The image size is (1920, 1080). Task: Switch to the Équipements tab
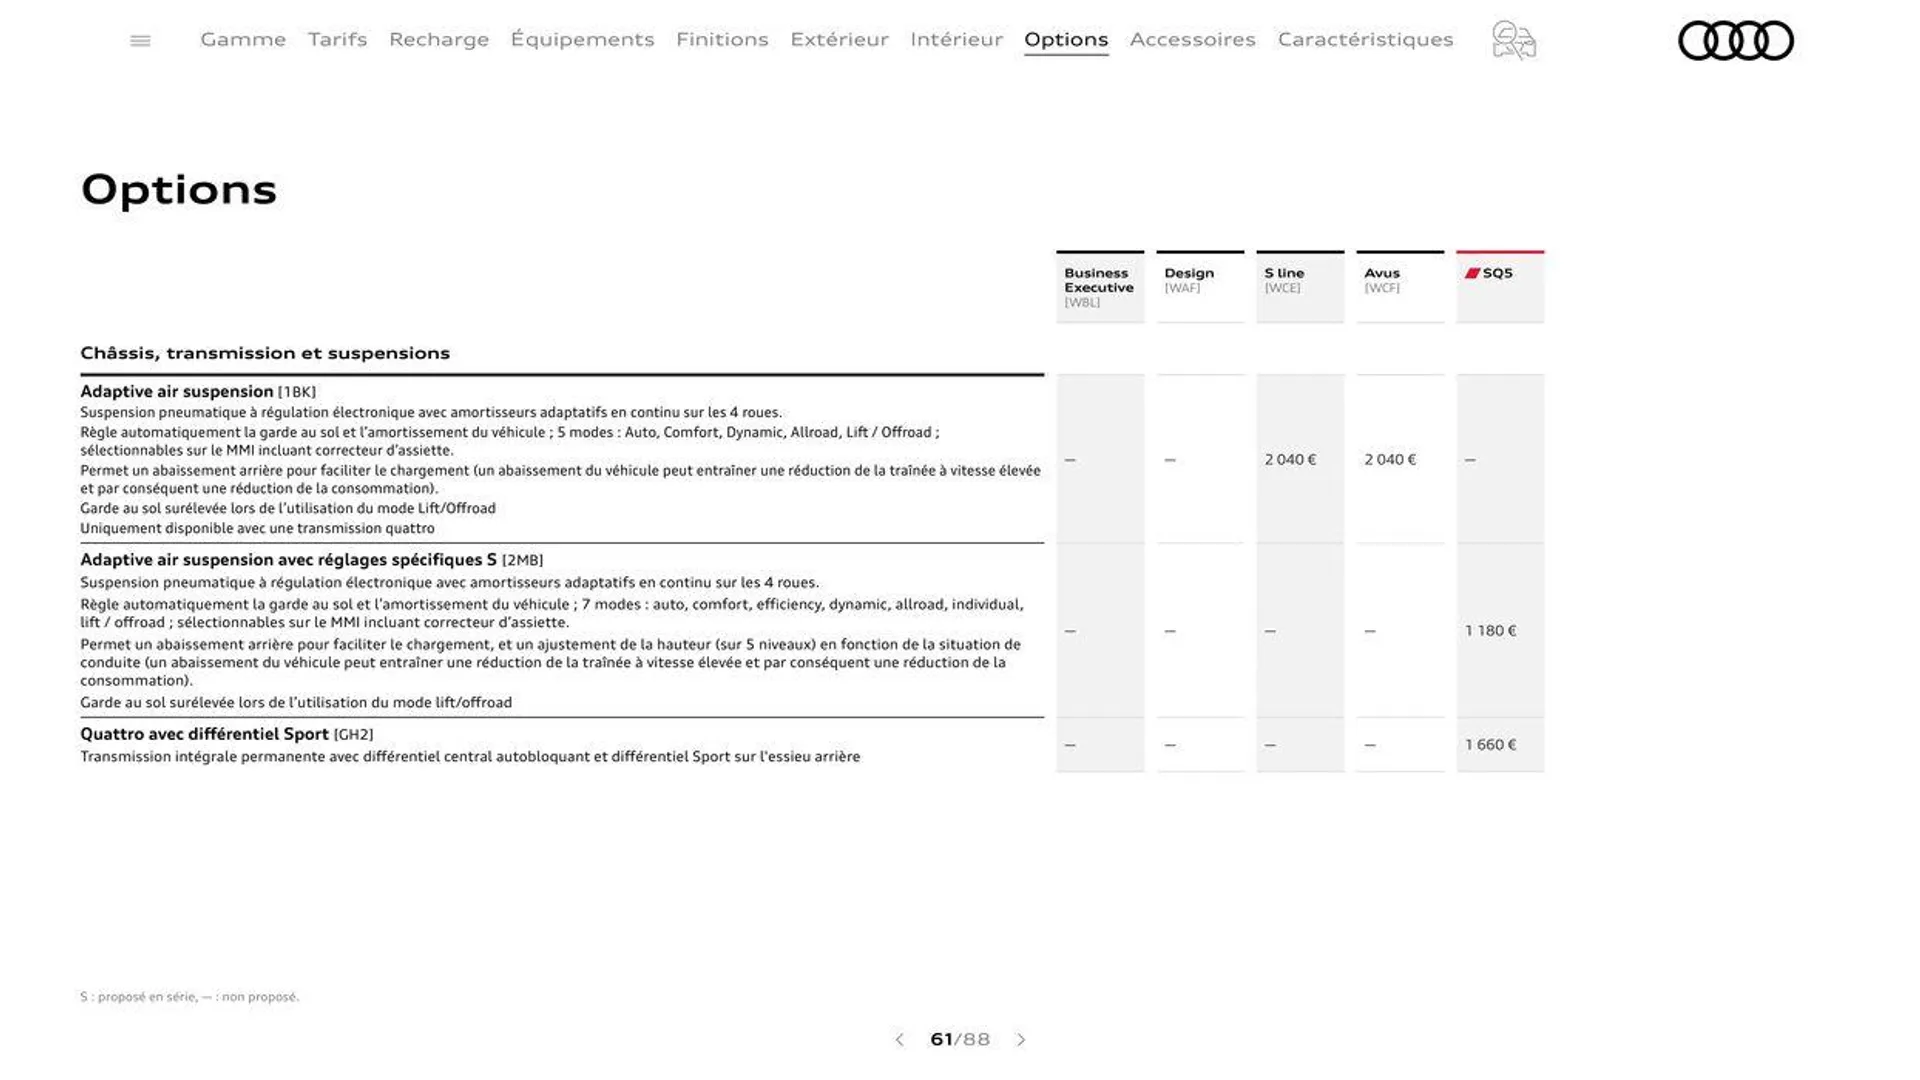coord(582,39)
